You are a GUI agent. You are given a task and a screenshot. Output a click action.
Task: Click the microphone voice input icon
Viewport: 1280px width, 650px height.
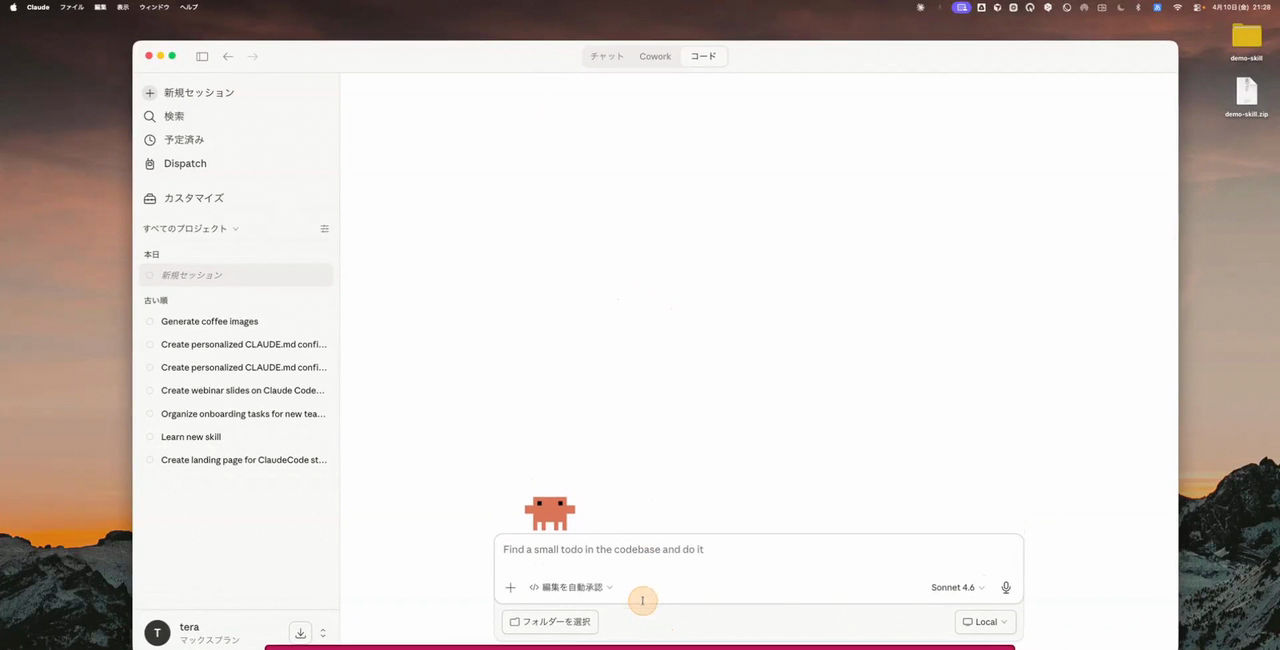[1006, 588]
